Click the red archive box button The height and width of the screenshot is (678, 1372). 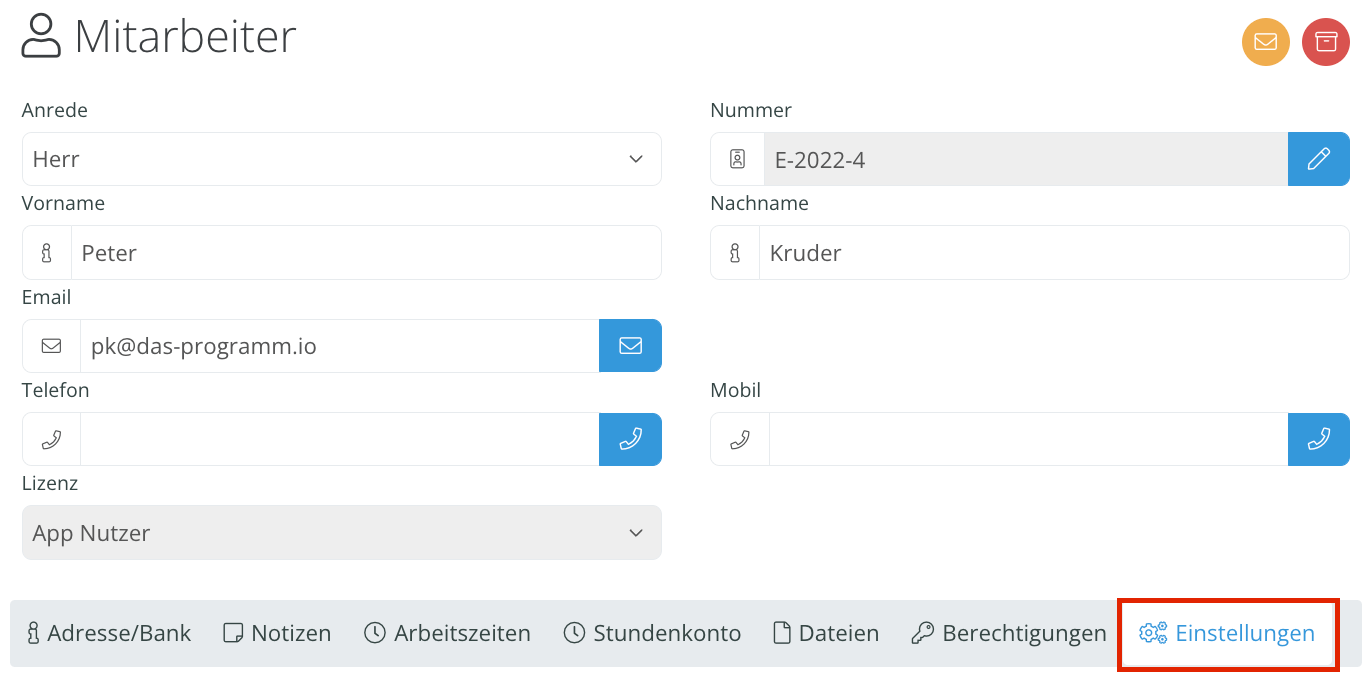[1326, 42]
